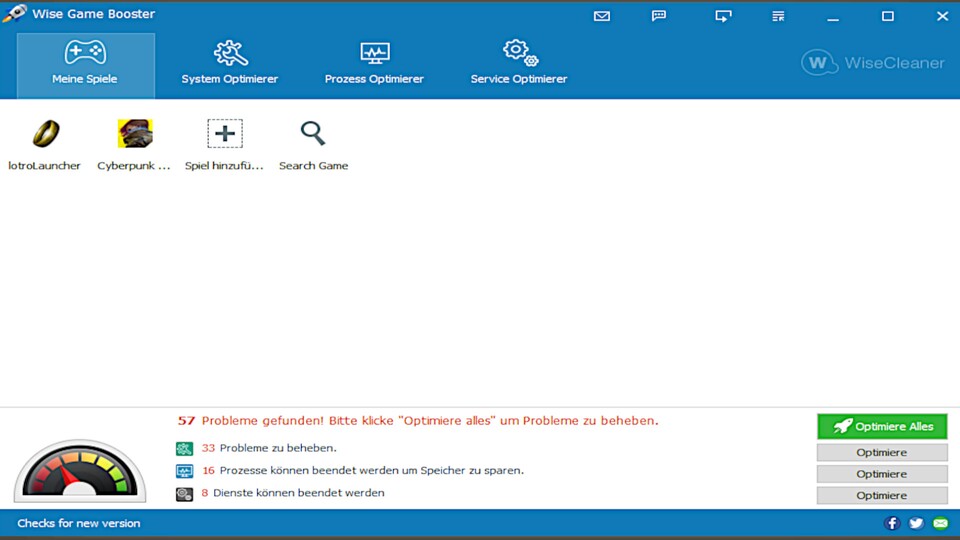Screen dimensions: 960x540
Task: Switch to the System Optimierer tab
Action: (230, 64)
